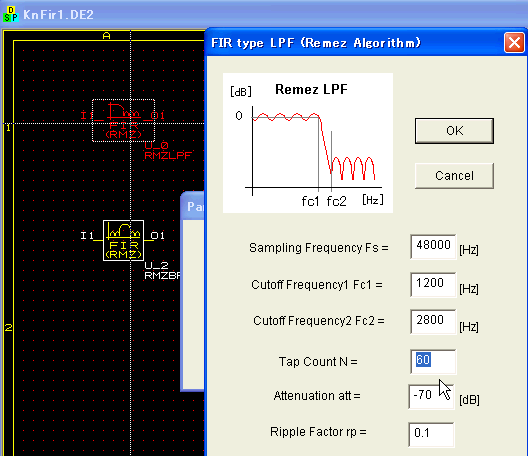This screenshot has width=528, height=456.
Task: Click the I1 input pin of U_2 block
Action: click(87, 235)
